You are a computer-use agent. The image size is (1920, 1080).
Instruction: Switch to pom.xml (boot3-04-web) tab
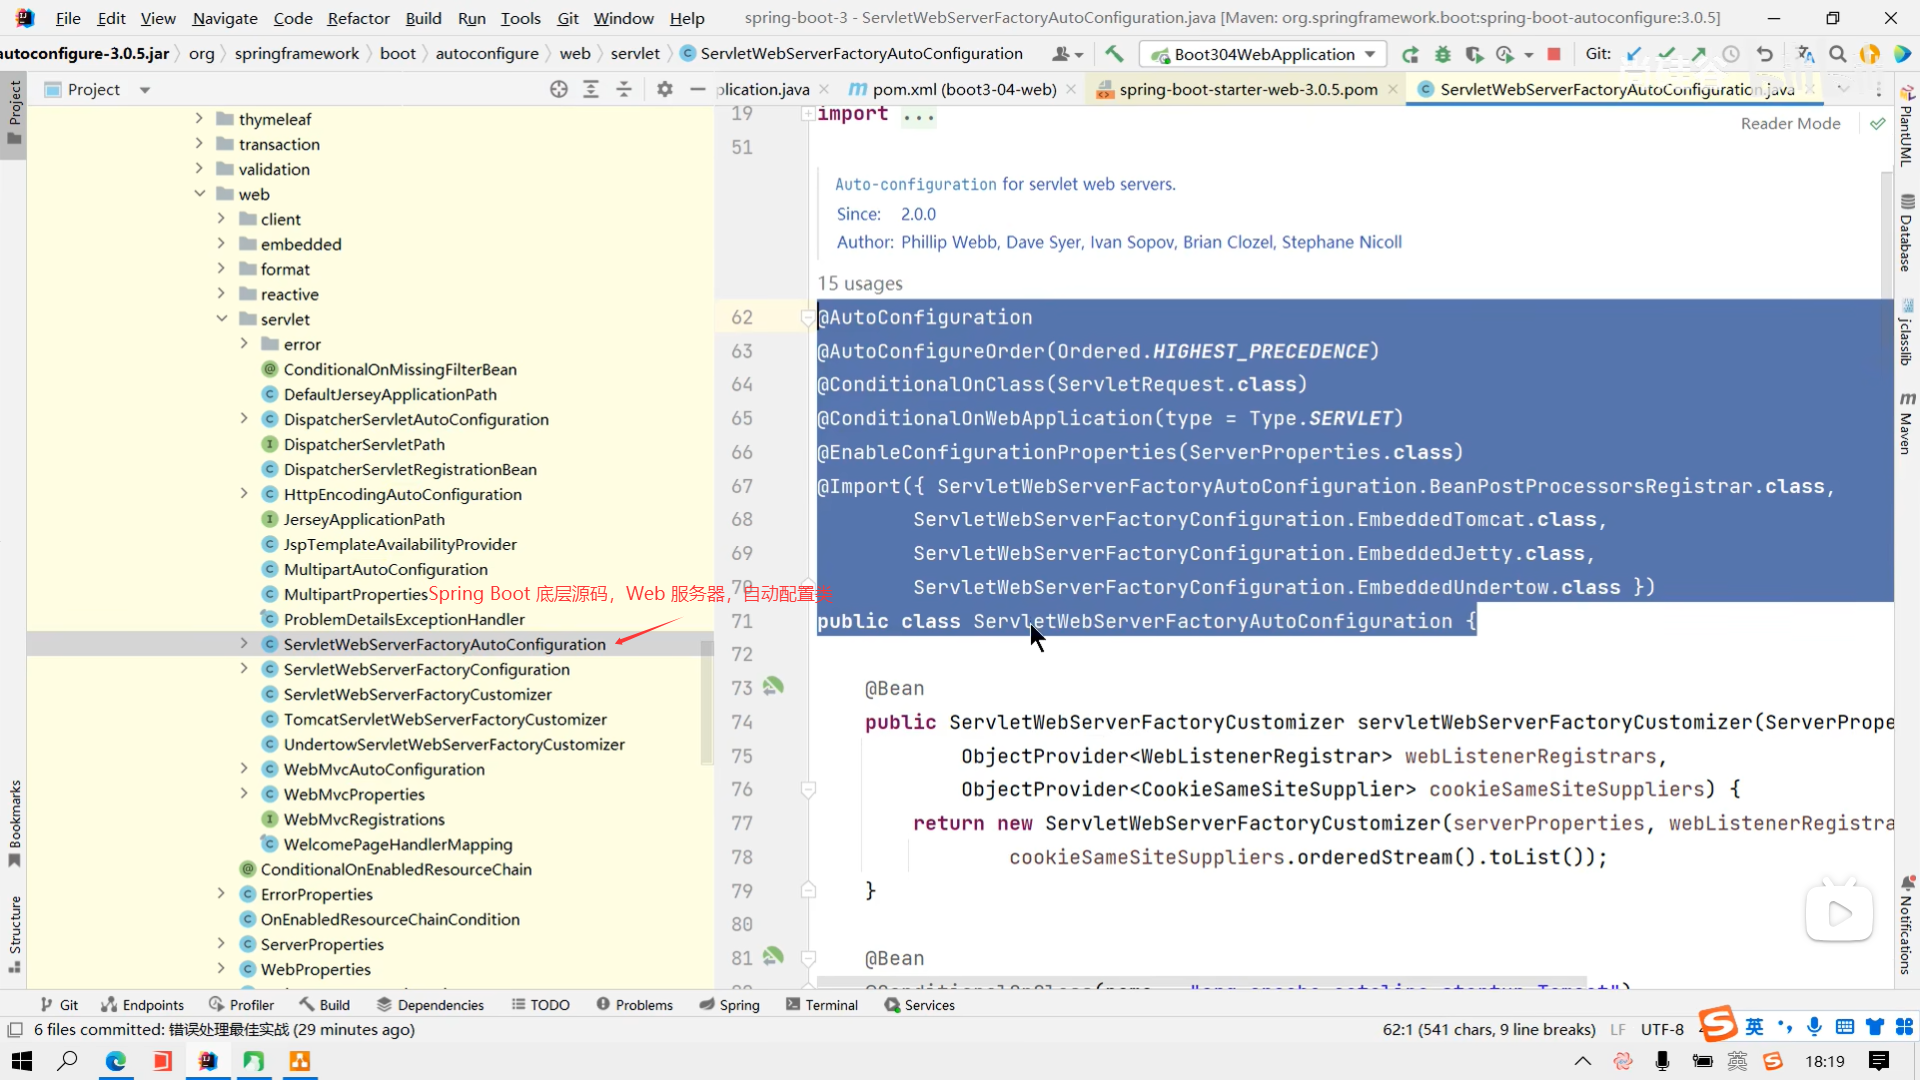click(x=964, y=89)
